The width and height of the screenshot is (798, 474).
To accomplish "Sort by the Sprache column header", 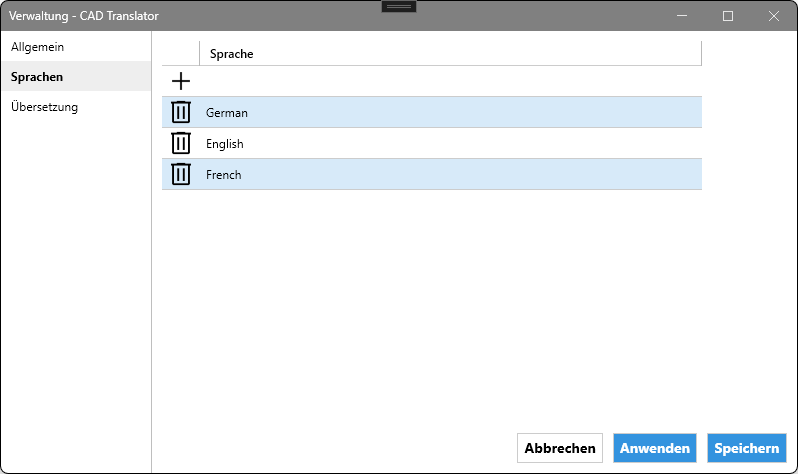I will tap(450, 53).
